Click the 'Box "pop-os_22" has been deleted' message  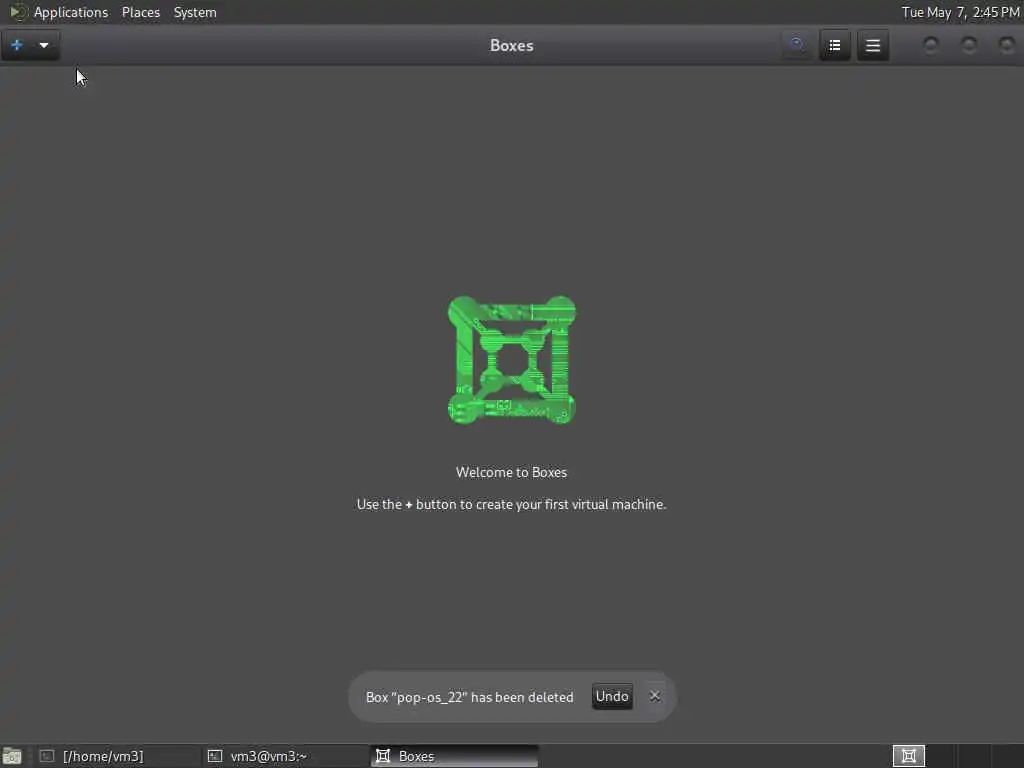pos(470,697)
